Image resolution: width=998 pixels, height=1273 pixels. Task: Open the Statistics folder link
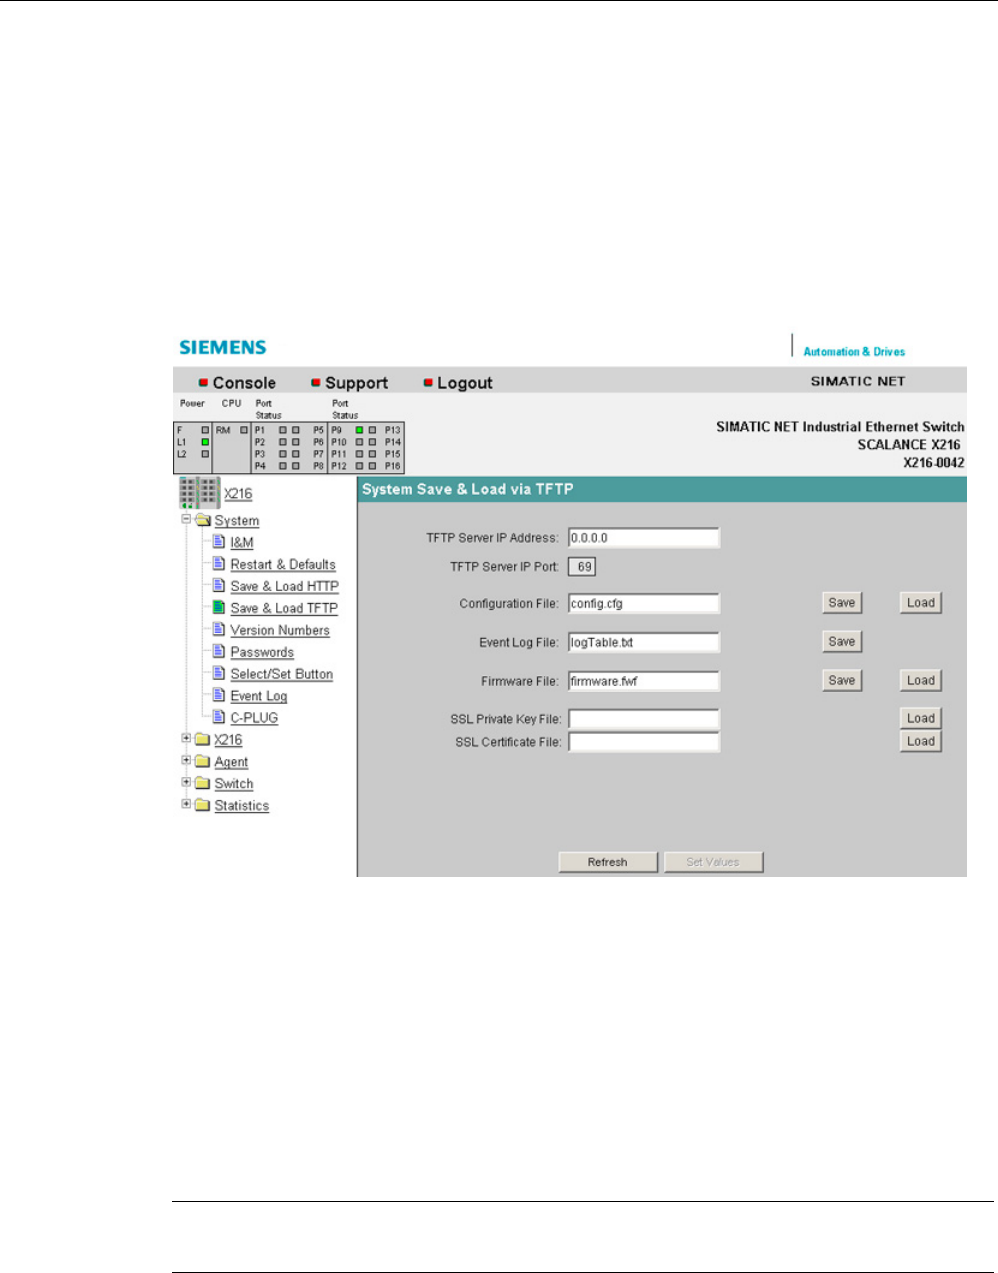(242, 806)
